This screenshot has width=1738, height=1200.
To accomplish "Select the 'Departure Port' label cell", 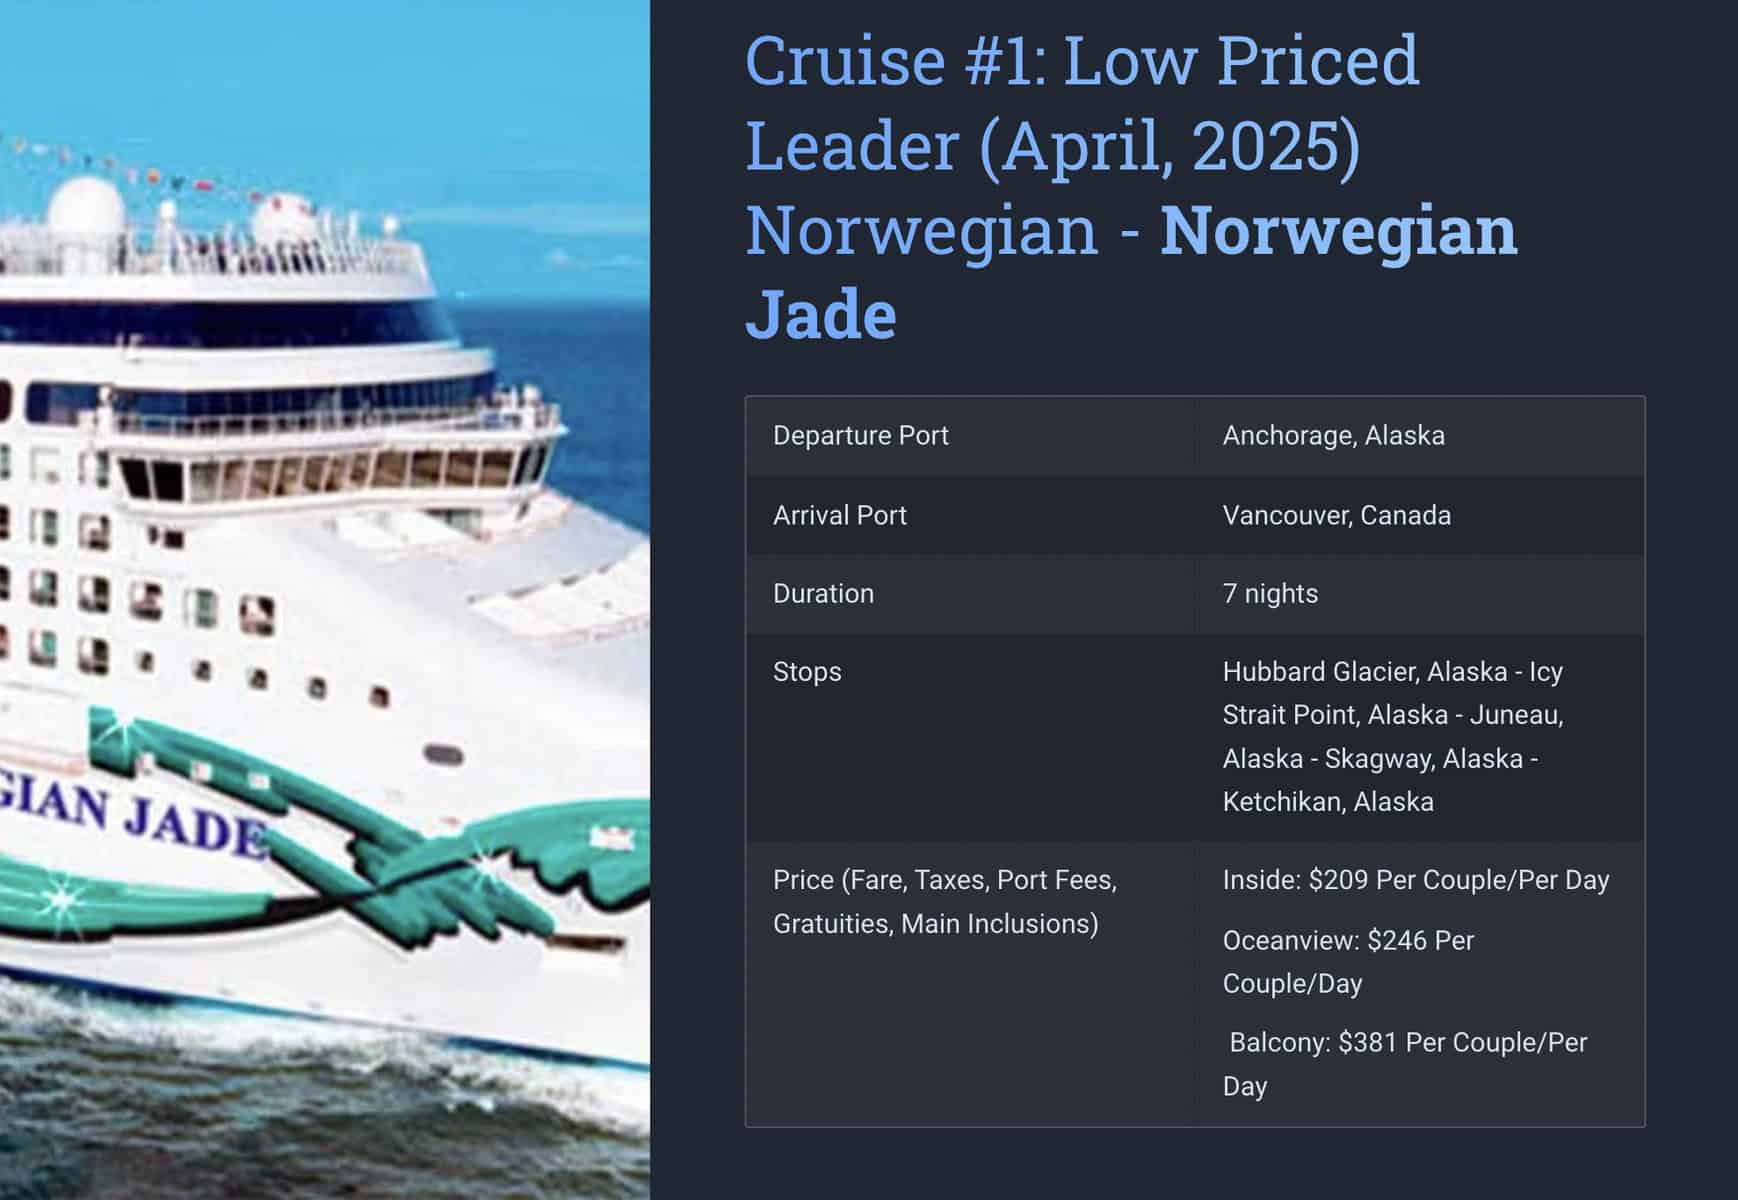I will (x=860, y=436).
